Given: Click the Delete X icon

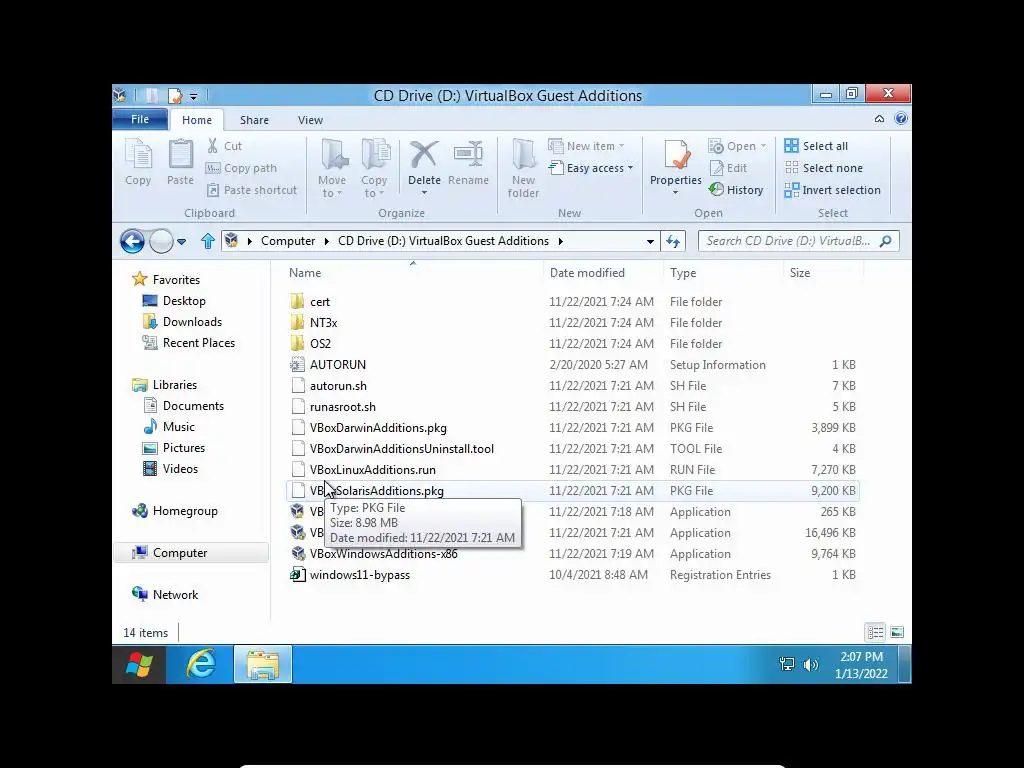Looking at the screenshot, I should 424,155.
